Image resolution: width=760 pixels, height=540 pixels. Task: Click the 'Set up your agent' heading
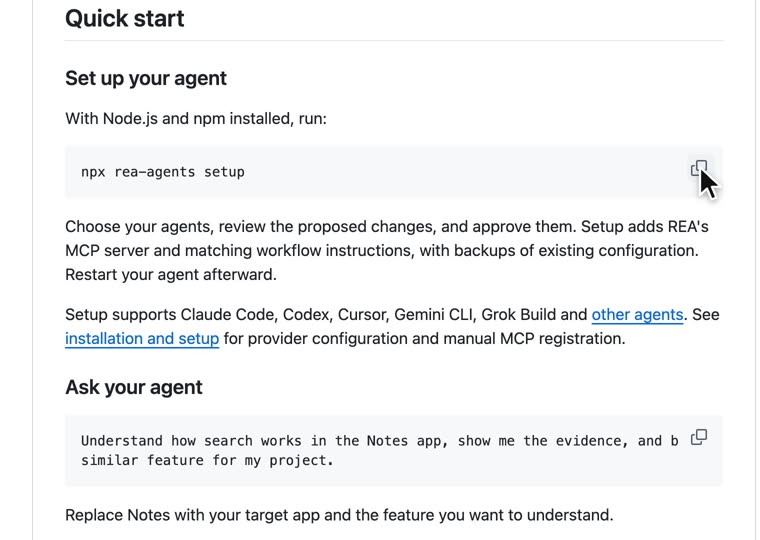146,78
